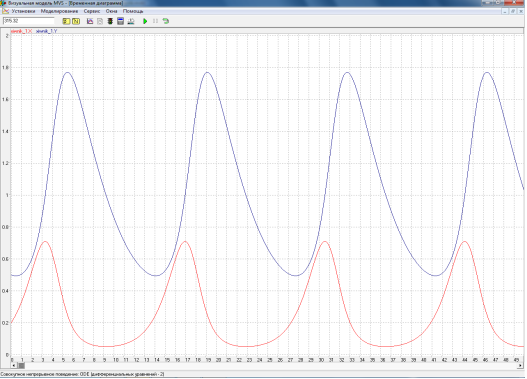Click the green restart arrow icon

(166, 21)
